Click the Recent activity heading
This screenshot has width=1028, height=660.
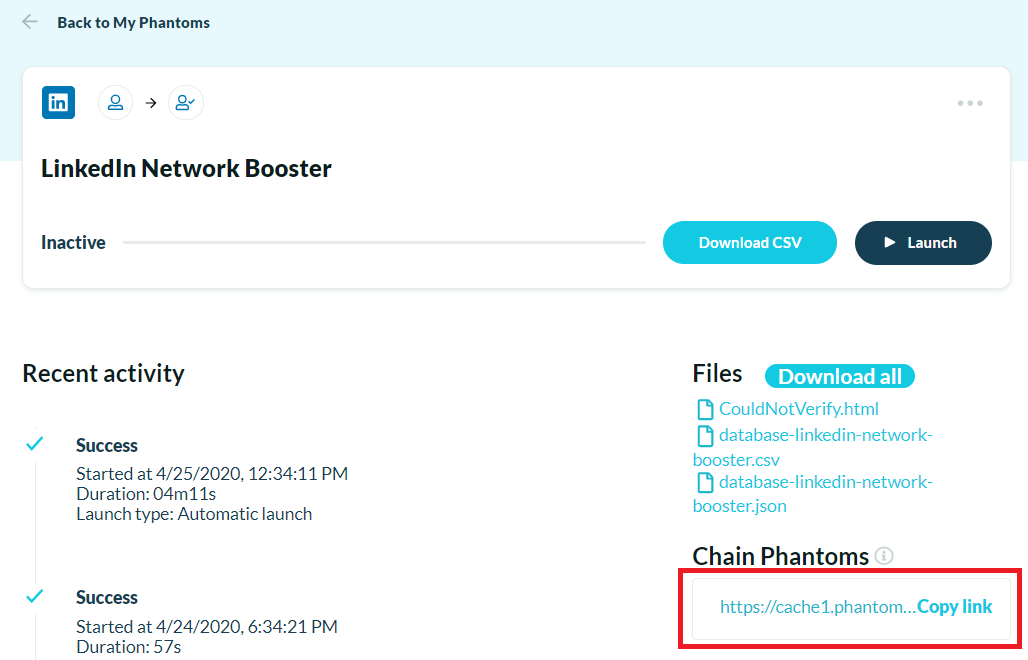click(104, 373)
